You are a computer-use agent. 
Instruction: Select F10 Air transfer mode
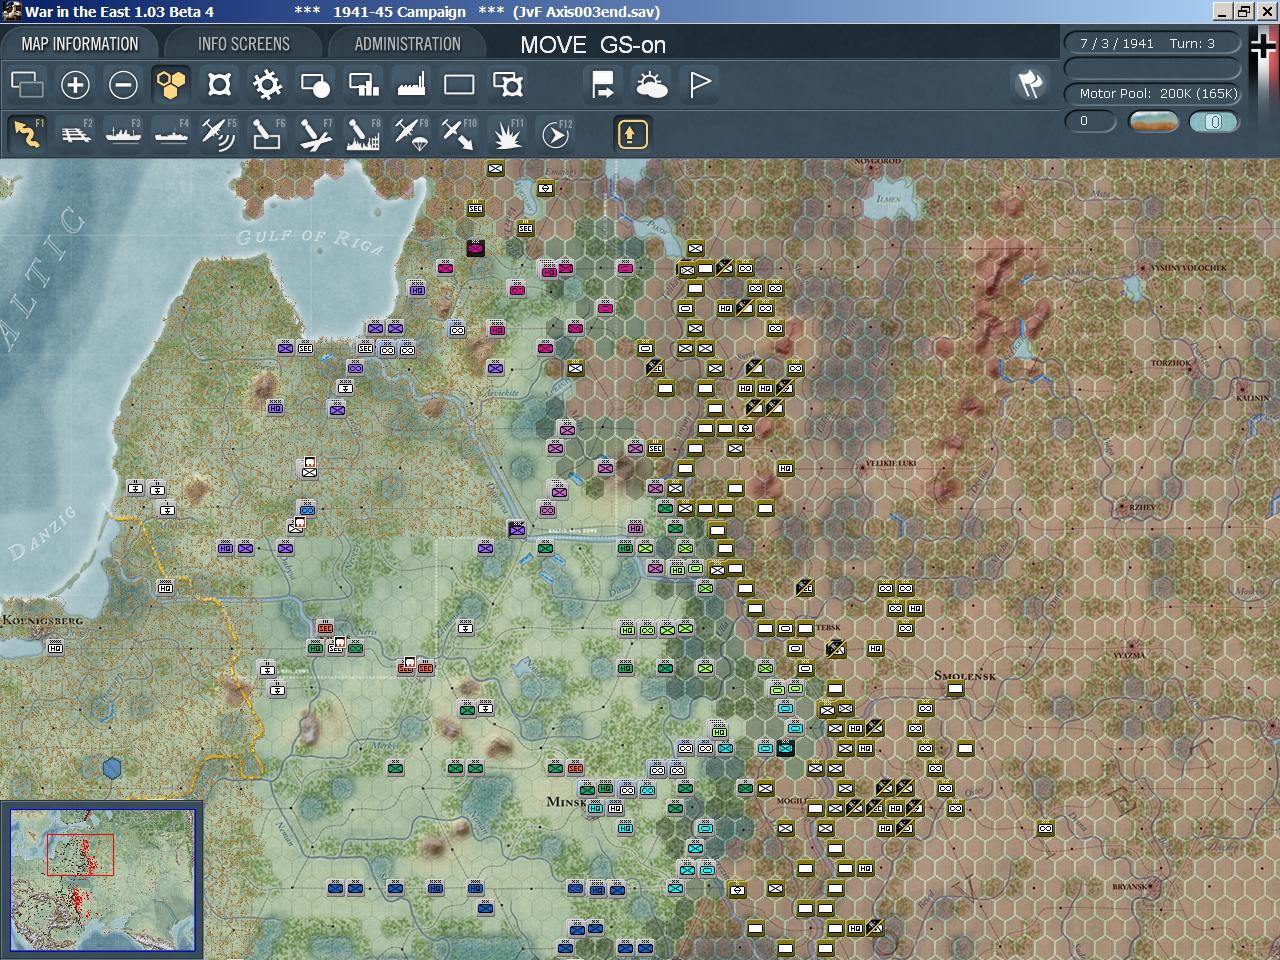click(459, 133)
